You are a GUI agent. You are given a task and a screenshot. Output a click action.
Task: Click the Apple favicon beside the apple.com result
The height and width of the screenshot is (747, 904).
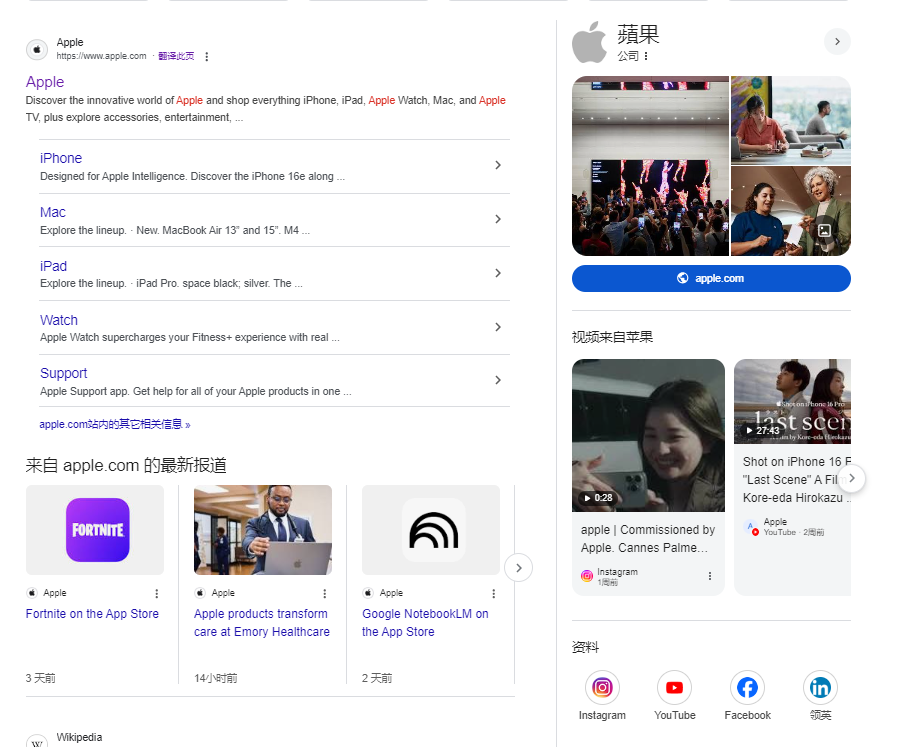pyautogui.click(x=37, y=50)
